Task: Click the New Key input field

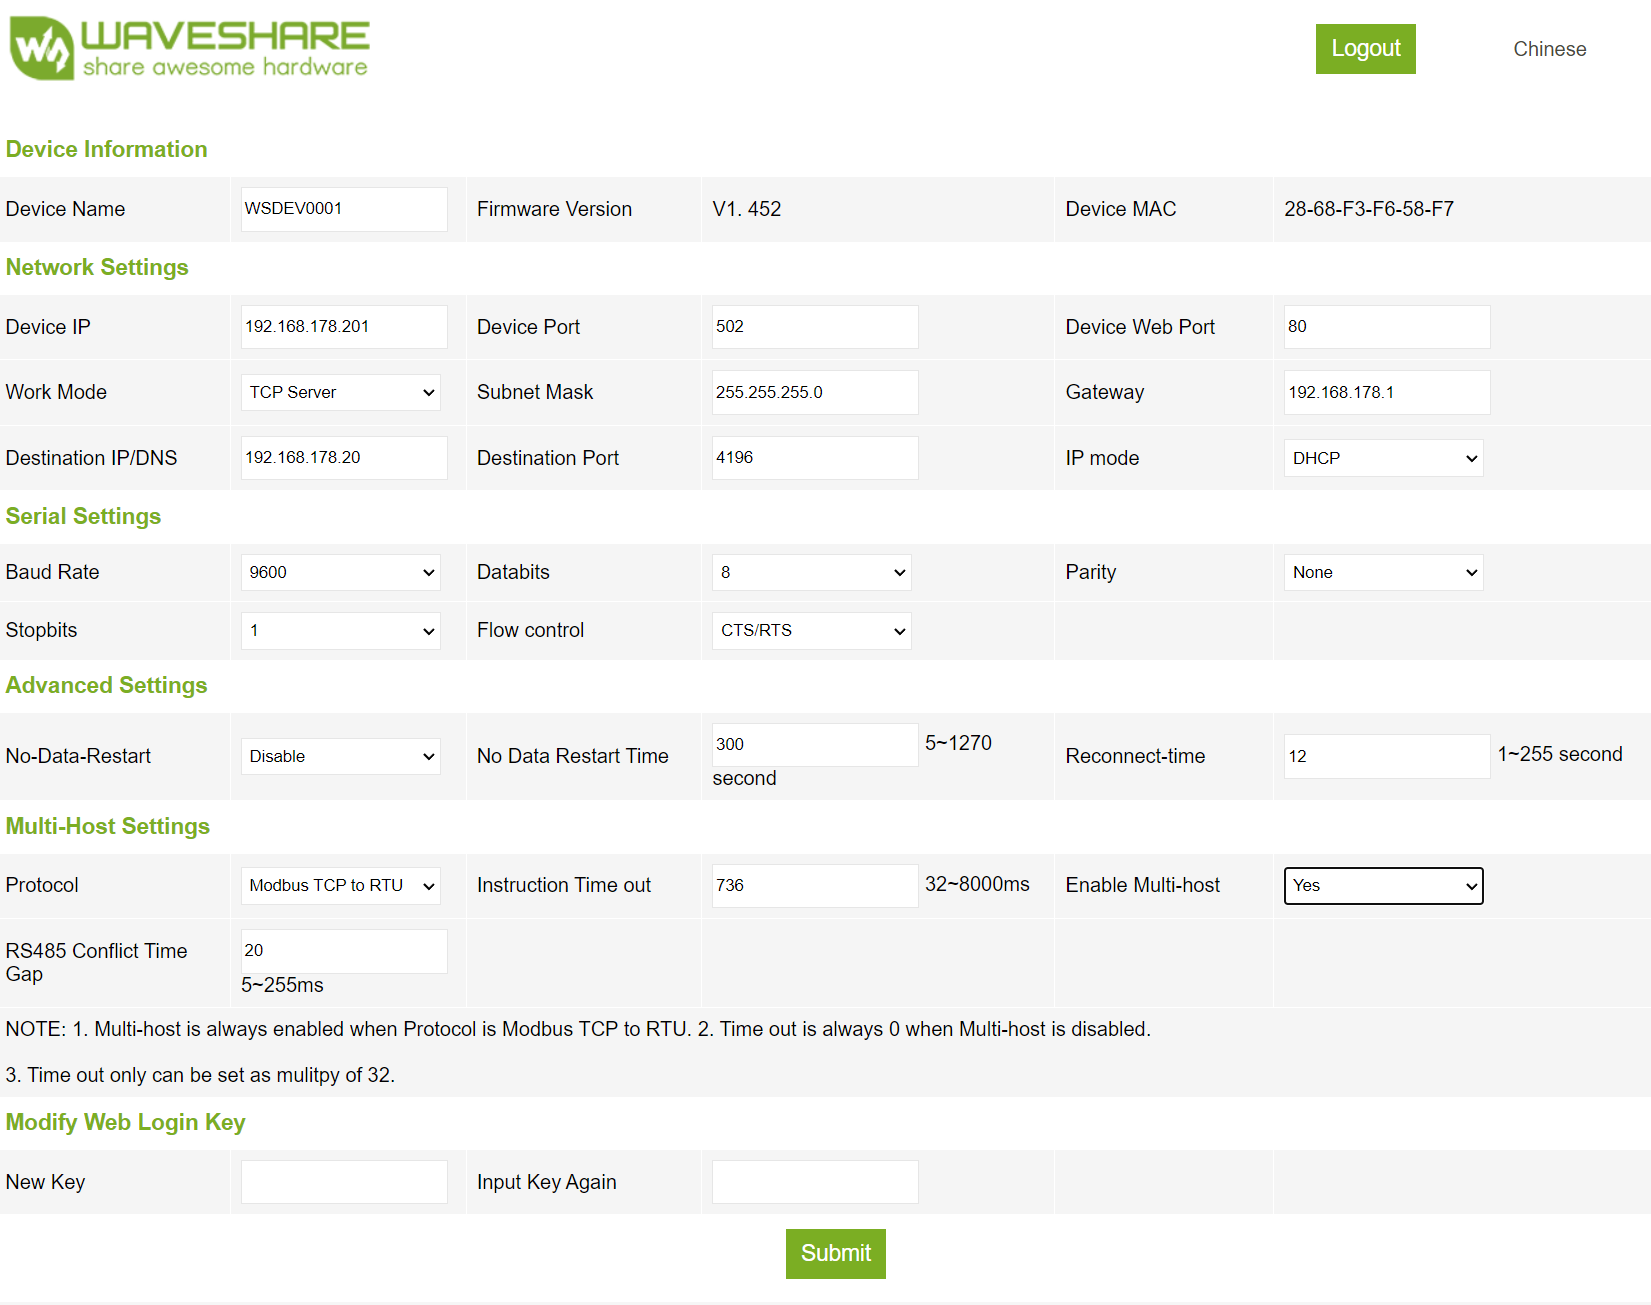Action: coord(343,1182)
